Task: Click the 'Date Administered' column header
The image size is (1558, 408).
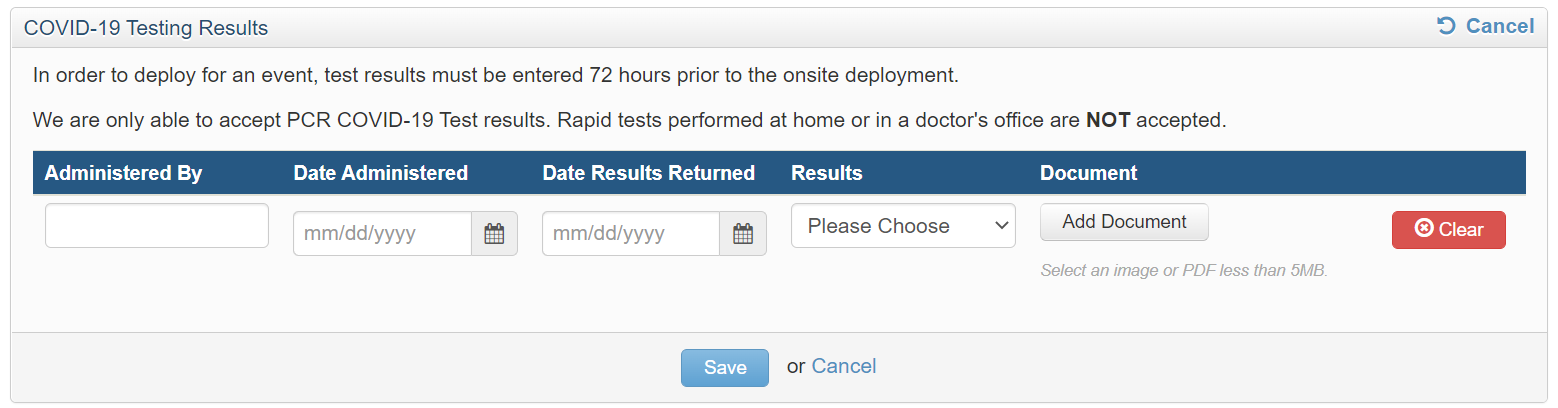Action: coord(380,173)
